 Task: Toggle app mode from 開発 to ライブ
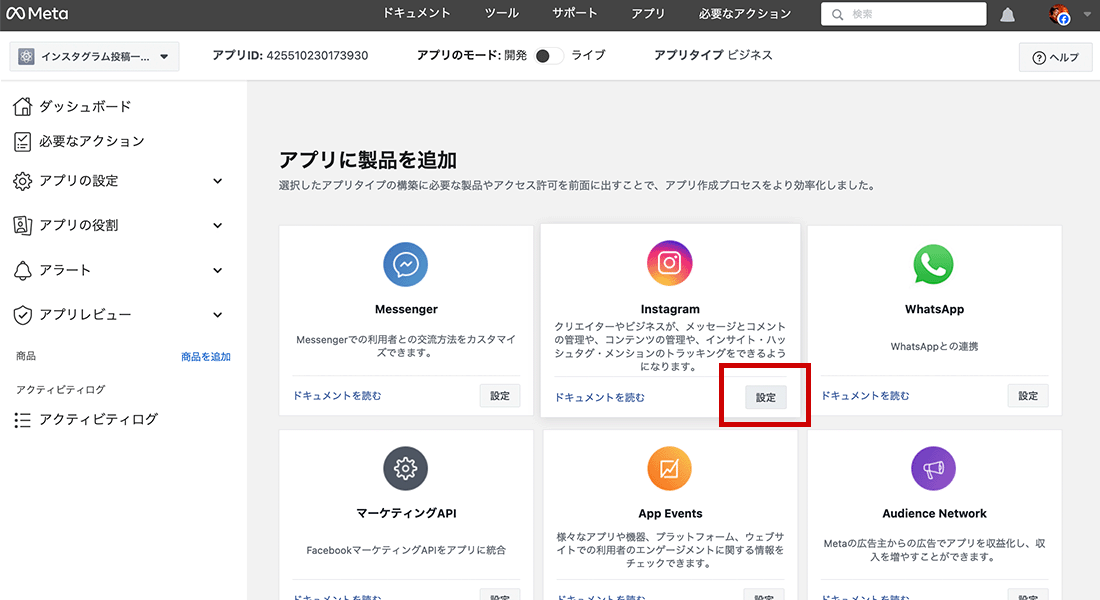click(x=549, y=55)
